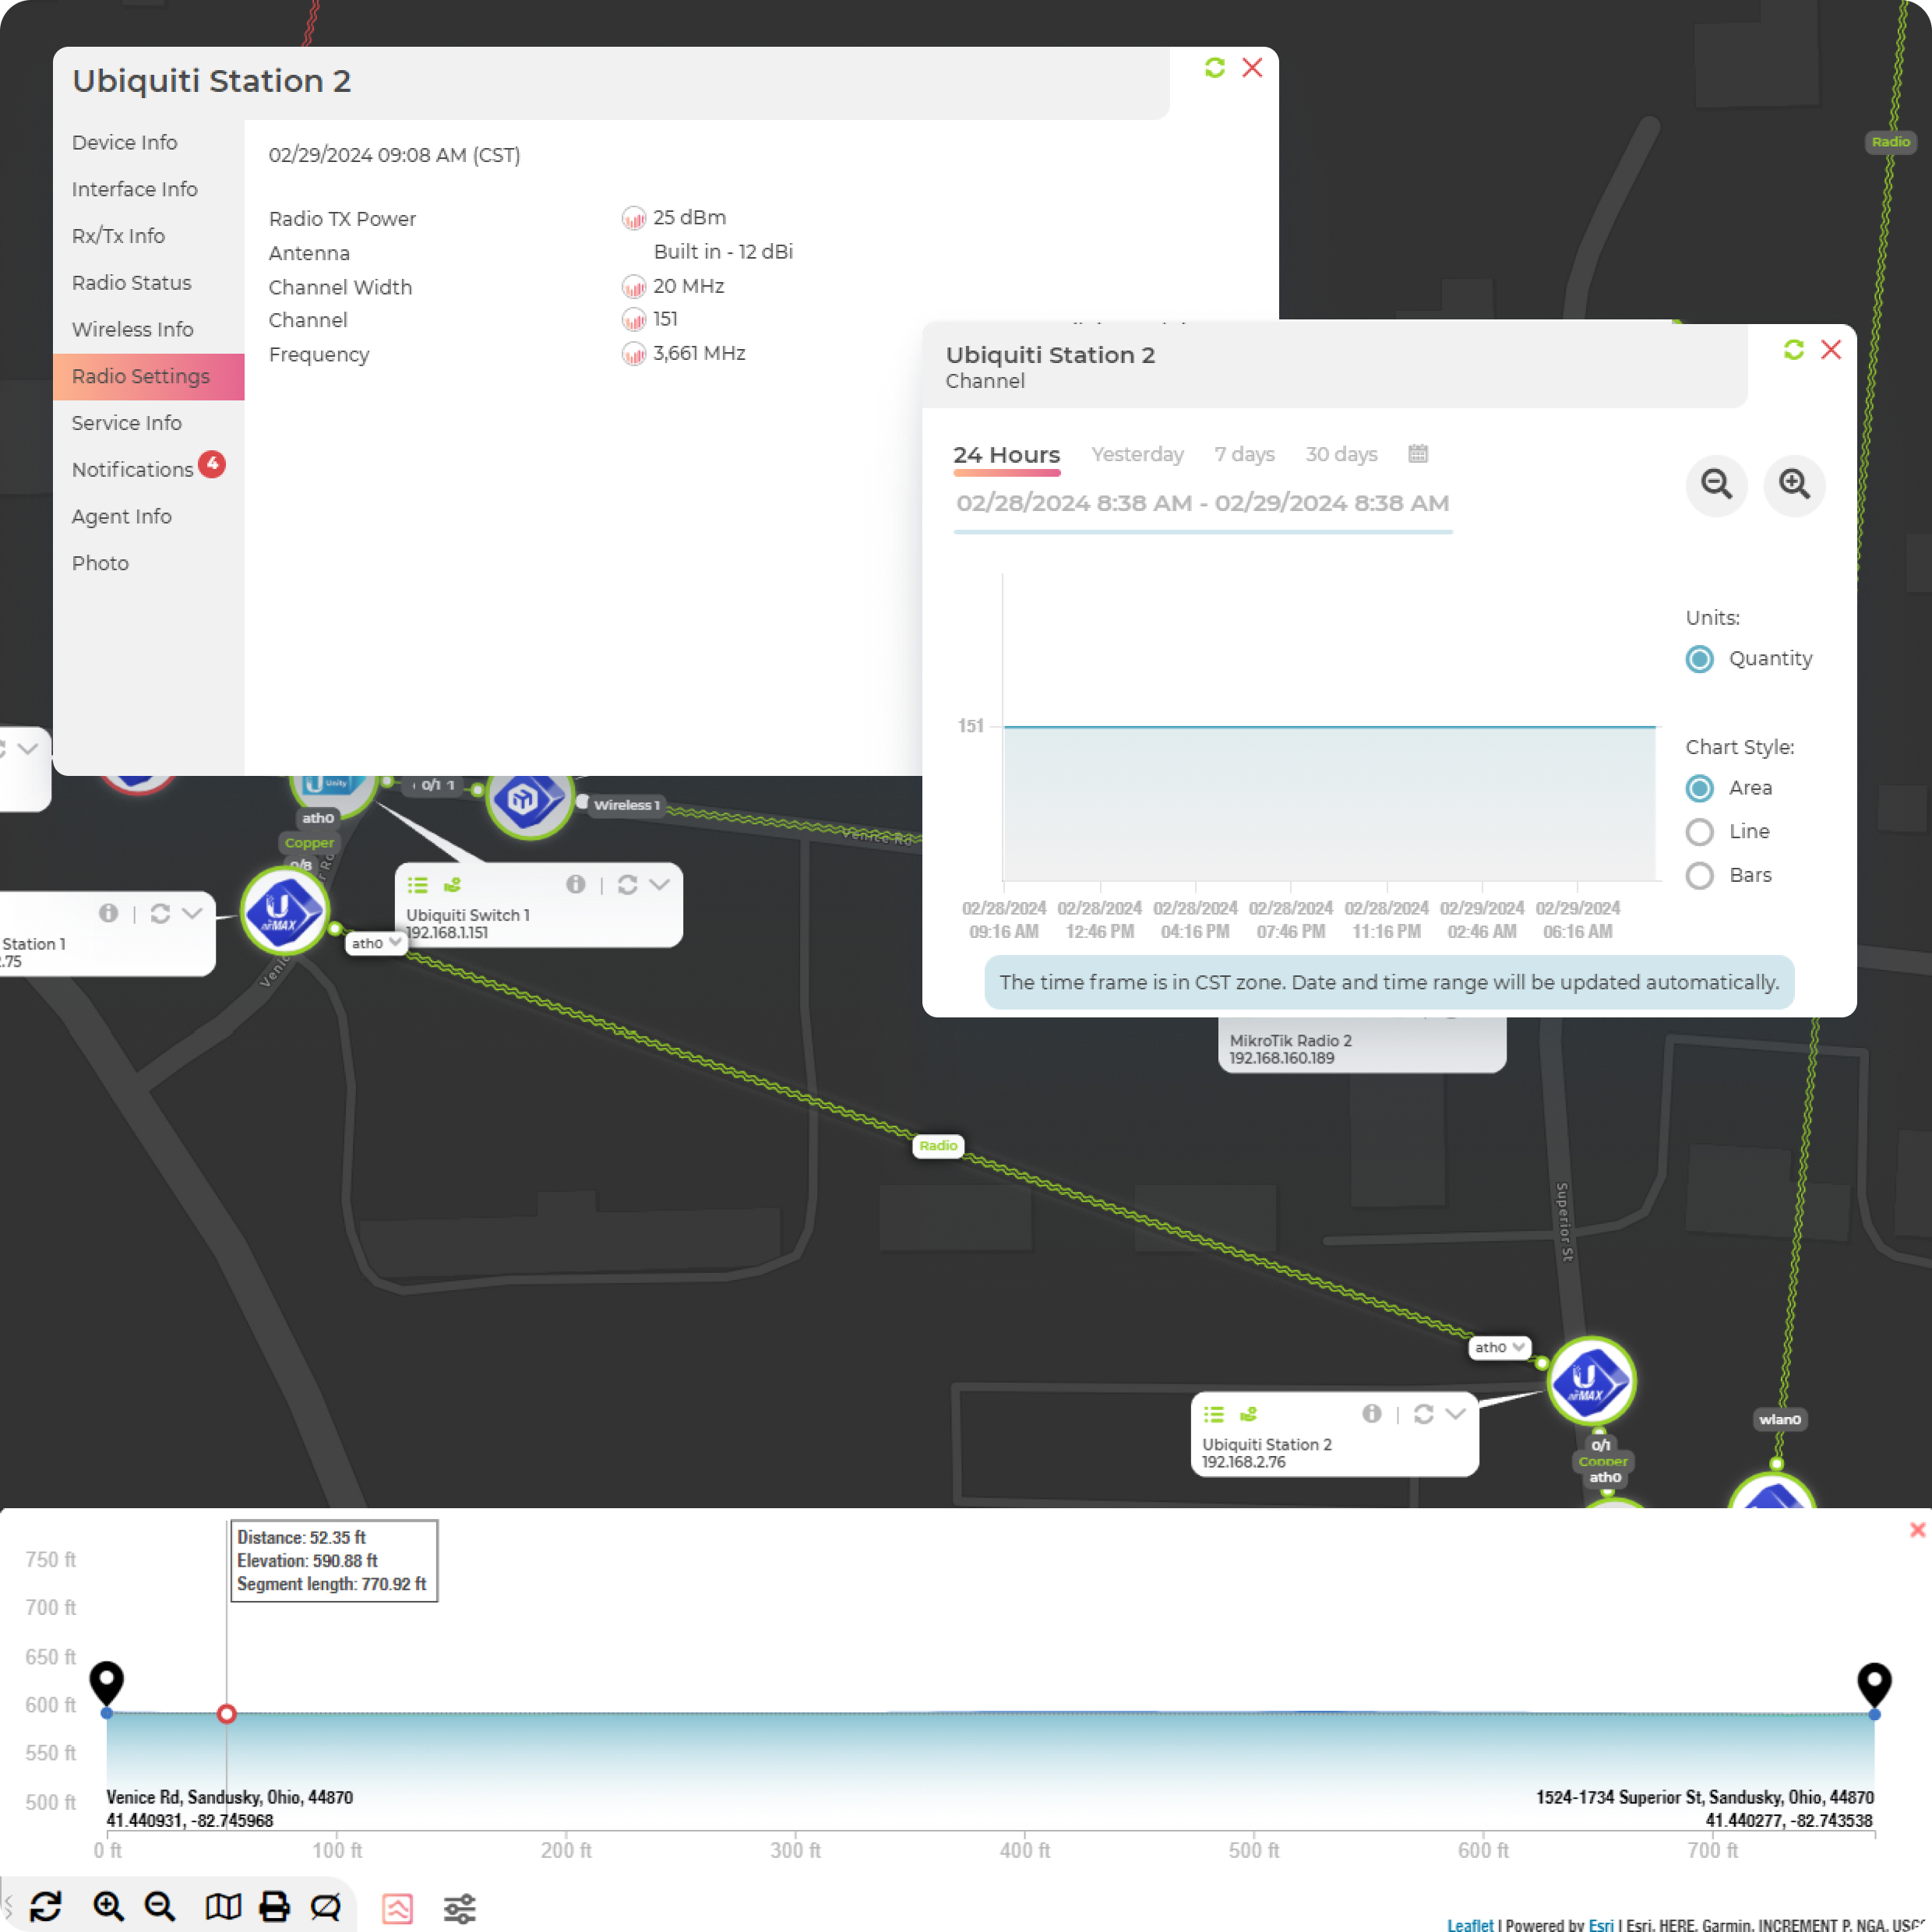Open Agent Info section
Screen dimensions: 1932x1932
click(122, 517)
